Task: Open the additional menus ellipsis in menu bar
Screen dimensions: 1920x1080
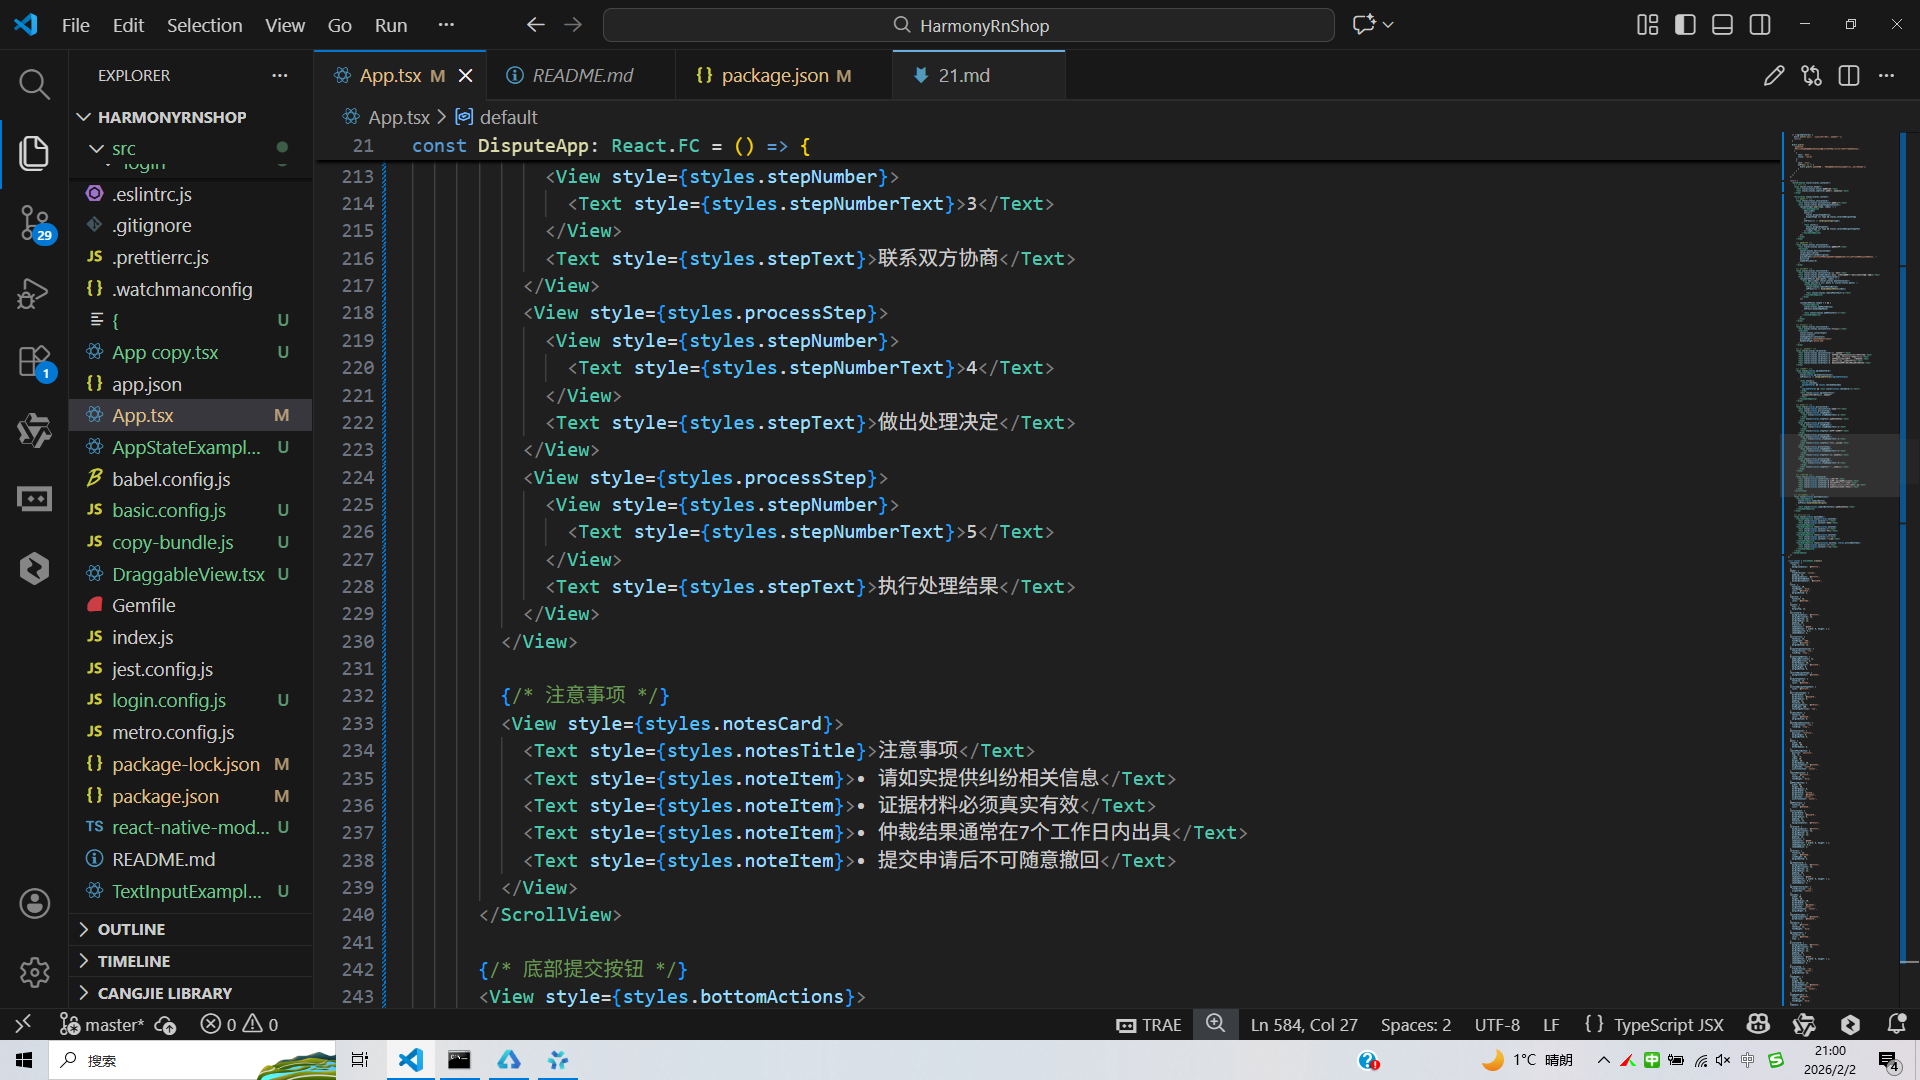Action: click(446, 25)
